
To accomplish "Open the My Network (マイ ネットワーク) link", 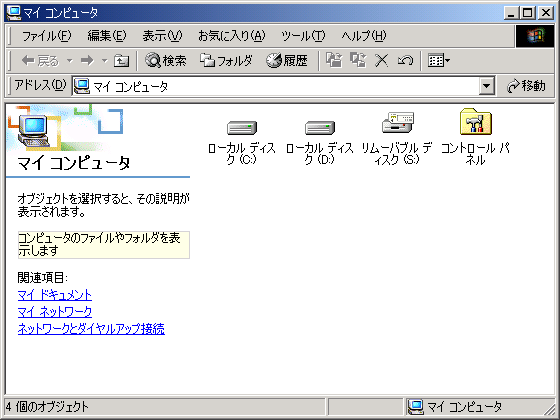I will tap(55, 312).
